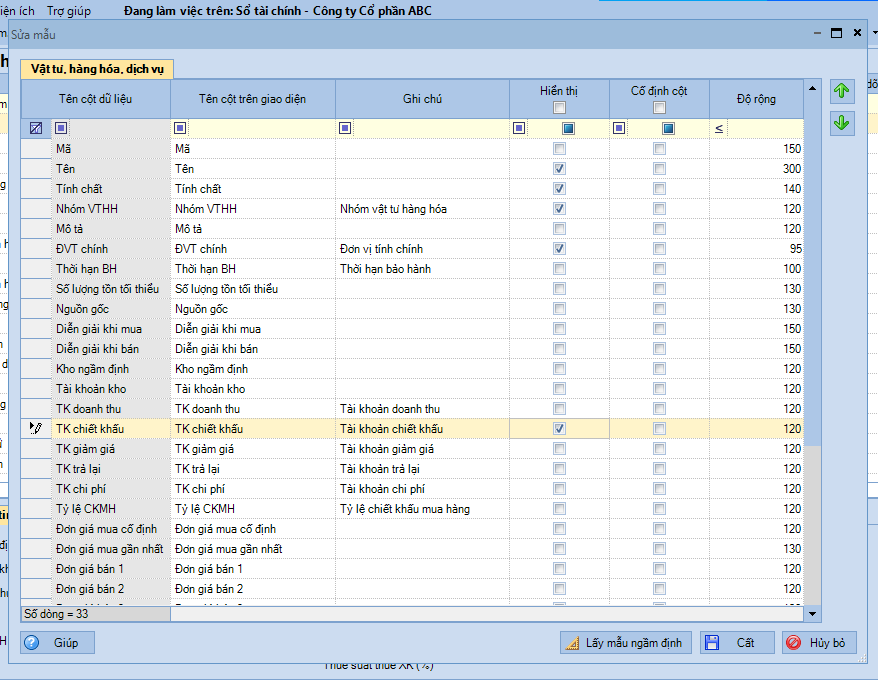Image resolution: width=878 pixels, height=680 pixels.
Task: Click width value 300 for Tên row
Action: [x=756, y=169]
